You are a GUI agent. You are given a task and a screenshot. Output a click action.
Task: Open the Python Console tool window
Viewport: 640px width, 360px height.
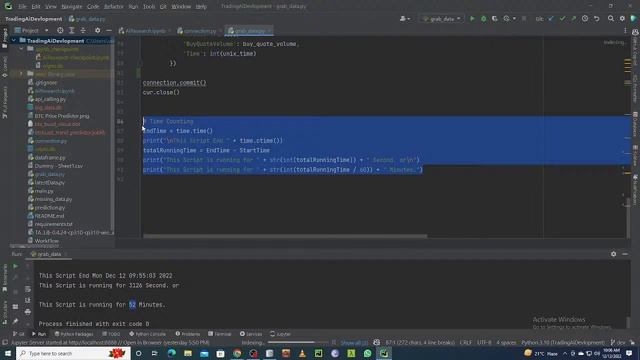[147, 334]
